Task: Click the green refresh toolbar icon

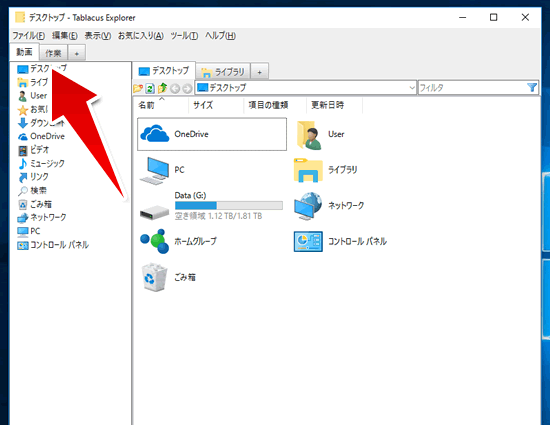Action: pos(150,88)
